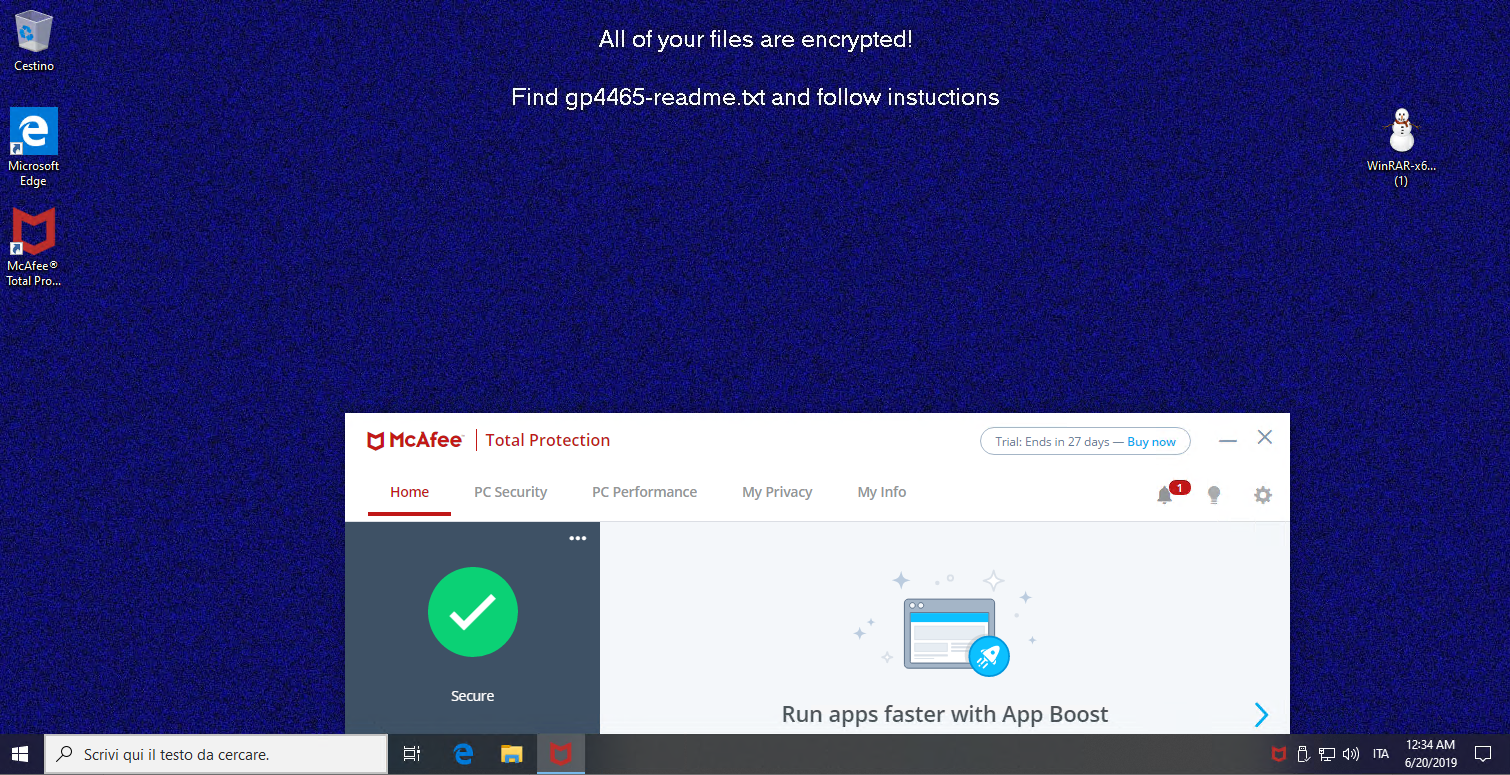Image resolution: width=1510 pixels, height=775 pixels.
Task: Click the green Secure checkmark status circle
Action: [x=473, y=612]
